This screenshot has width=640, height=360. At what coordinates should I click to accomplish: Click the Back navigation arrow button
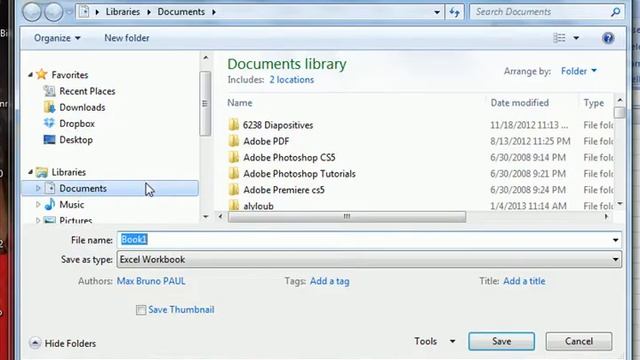click(32, 12)
